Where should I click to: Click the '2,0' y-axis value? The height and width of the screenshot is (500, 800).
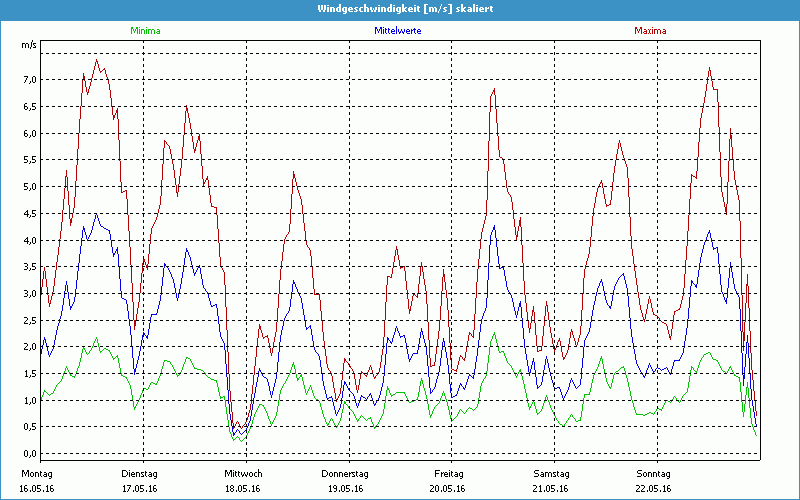click(x=29, y=347)
